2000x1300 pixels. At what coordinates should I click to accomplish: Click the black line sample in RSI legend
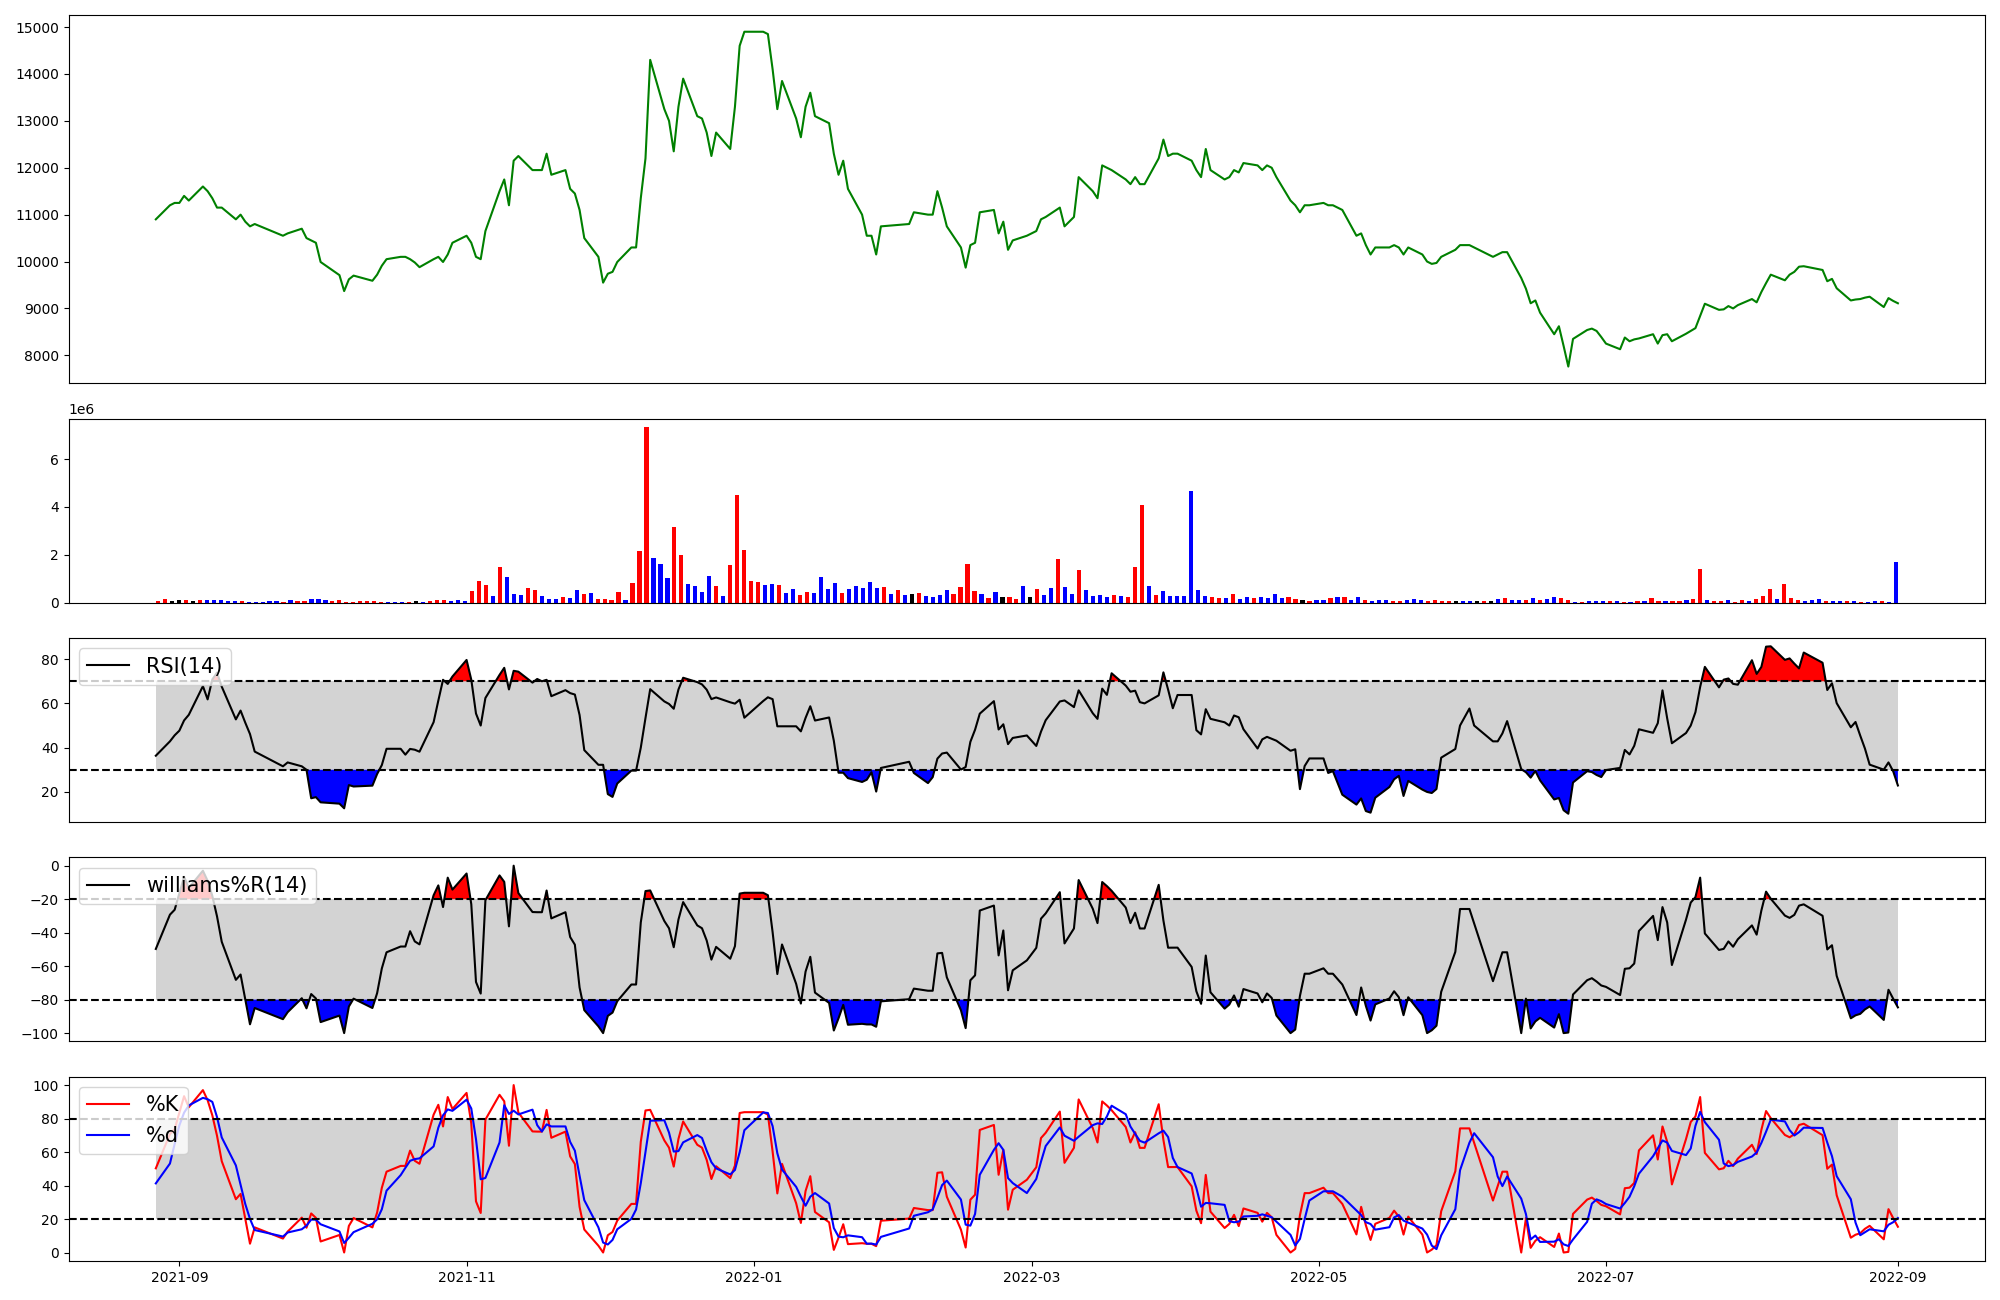tap(108, 666)
